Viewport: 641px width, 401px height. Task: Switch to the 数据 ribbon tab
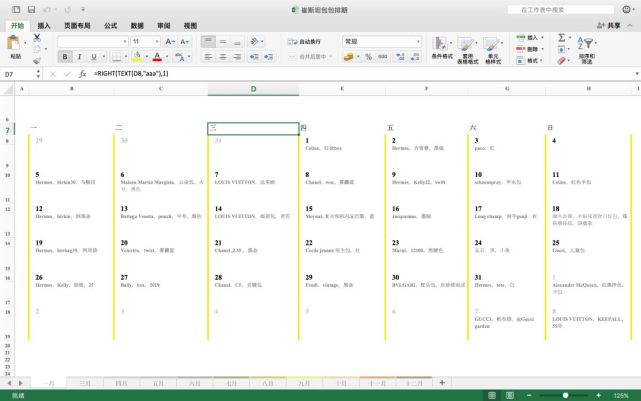(x=137, y=26)
